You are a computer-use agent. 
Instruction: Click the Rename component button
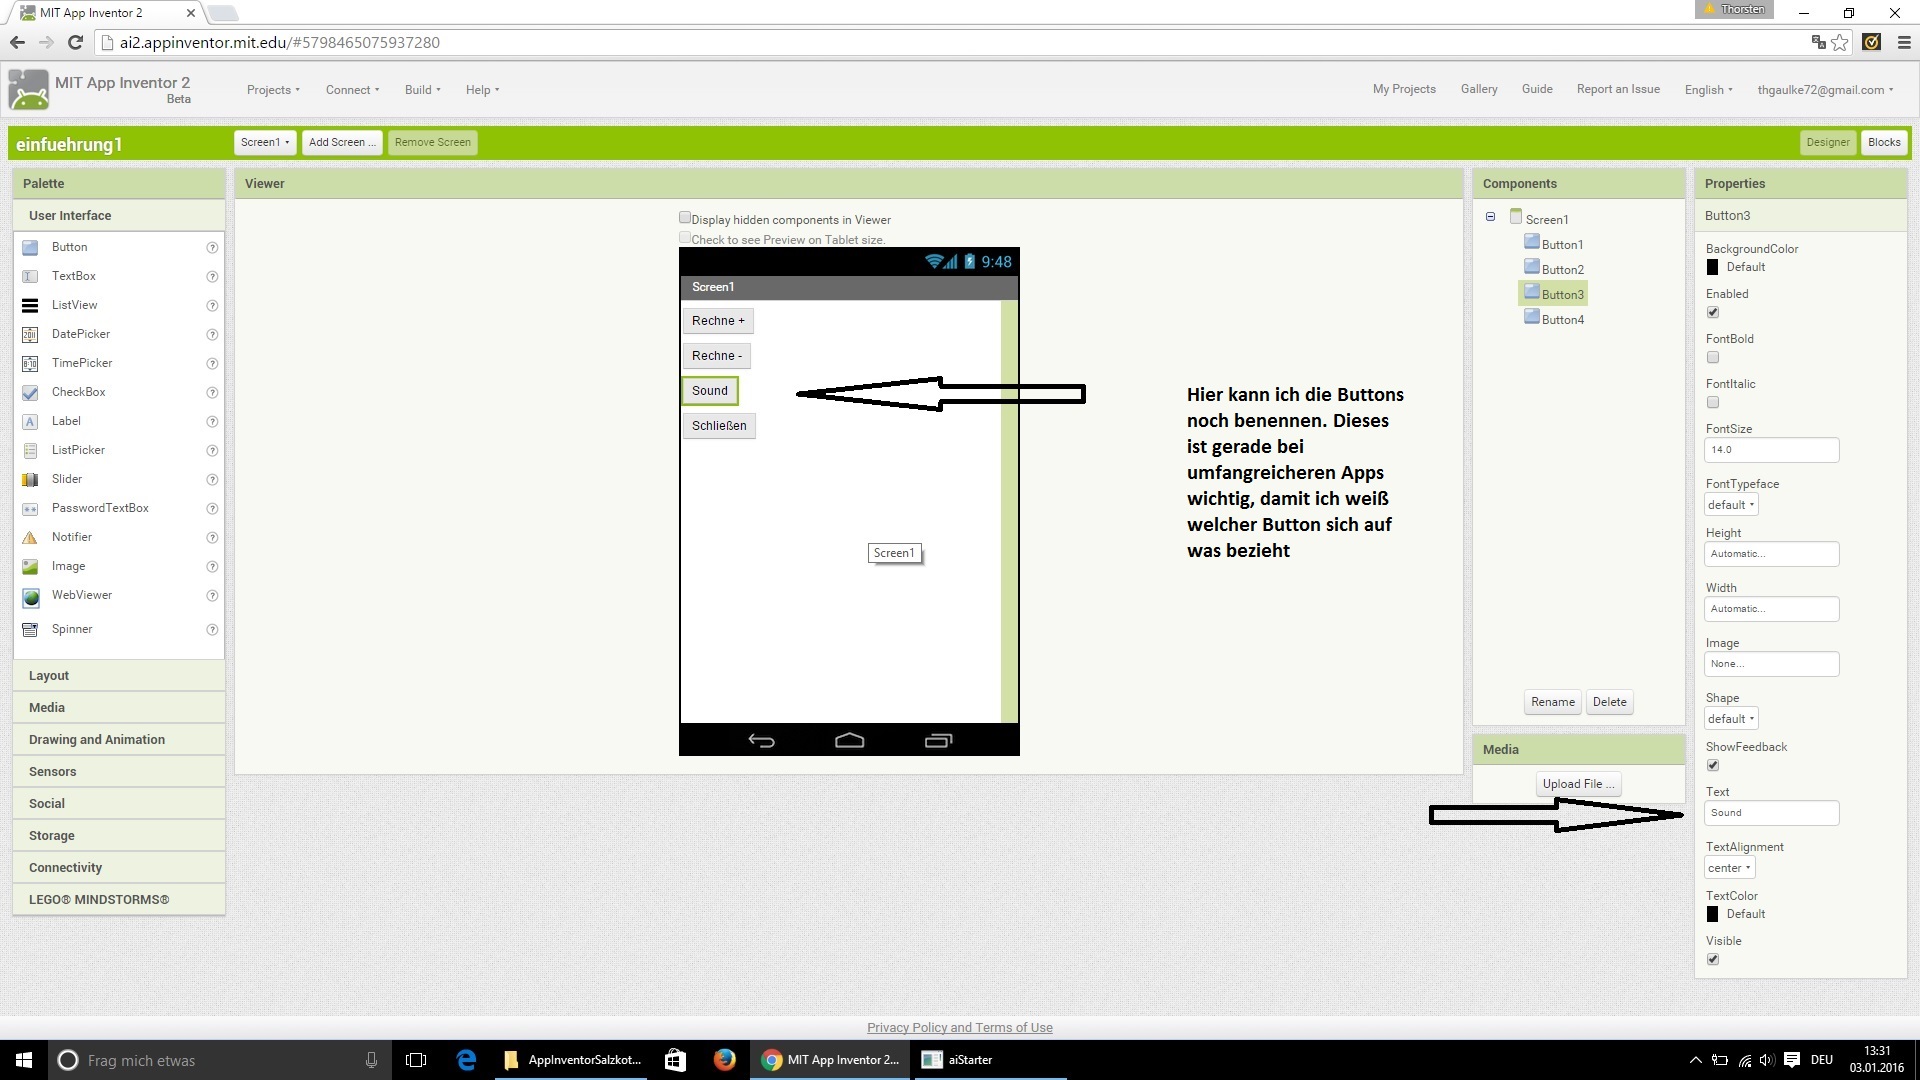click(x=1553, y=702)
